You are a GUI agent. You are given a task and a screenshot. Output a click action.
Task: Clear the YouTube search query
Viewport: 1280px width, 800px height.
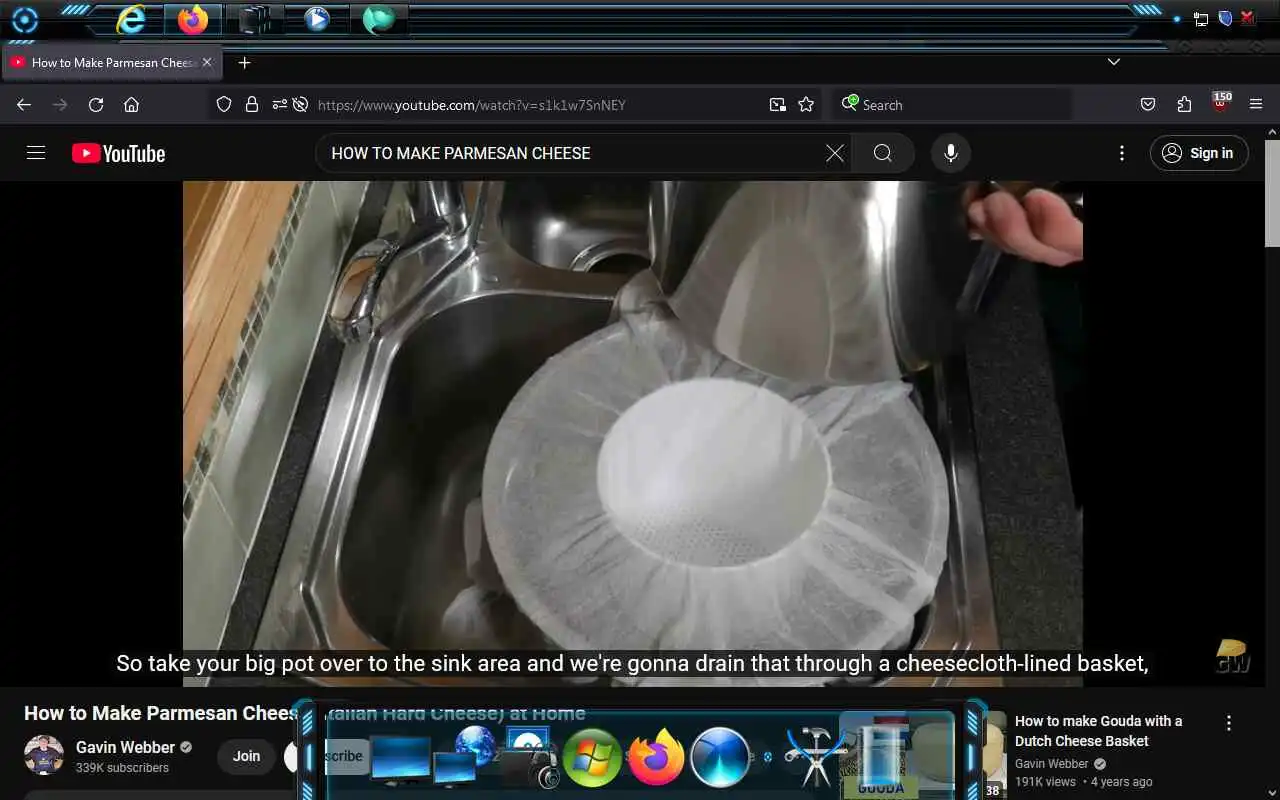(835, 153)
